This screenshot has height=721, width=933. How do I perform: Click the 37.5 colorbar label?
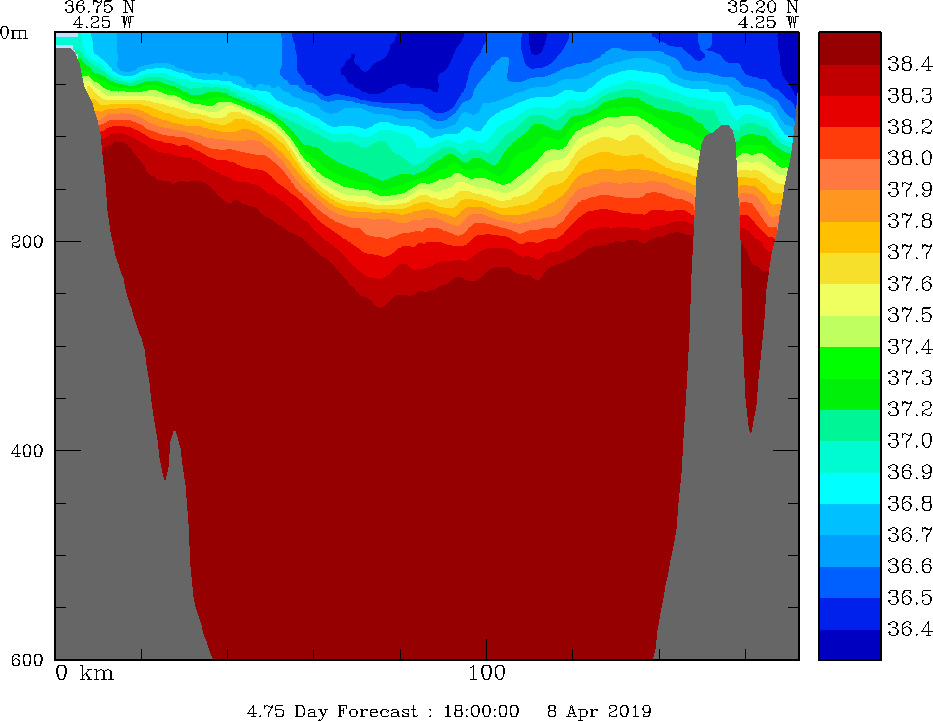(x=909, y=316)
